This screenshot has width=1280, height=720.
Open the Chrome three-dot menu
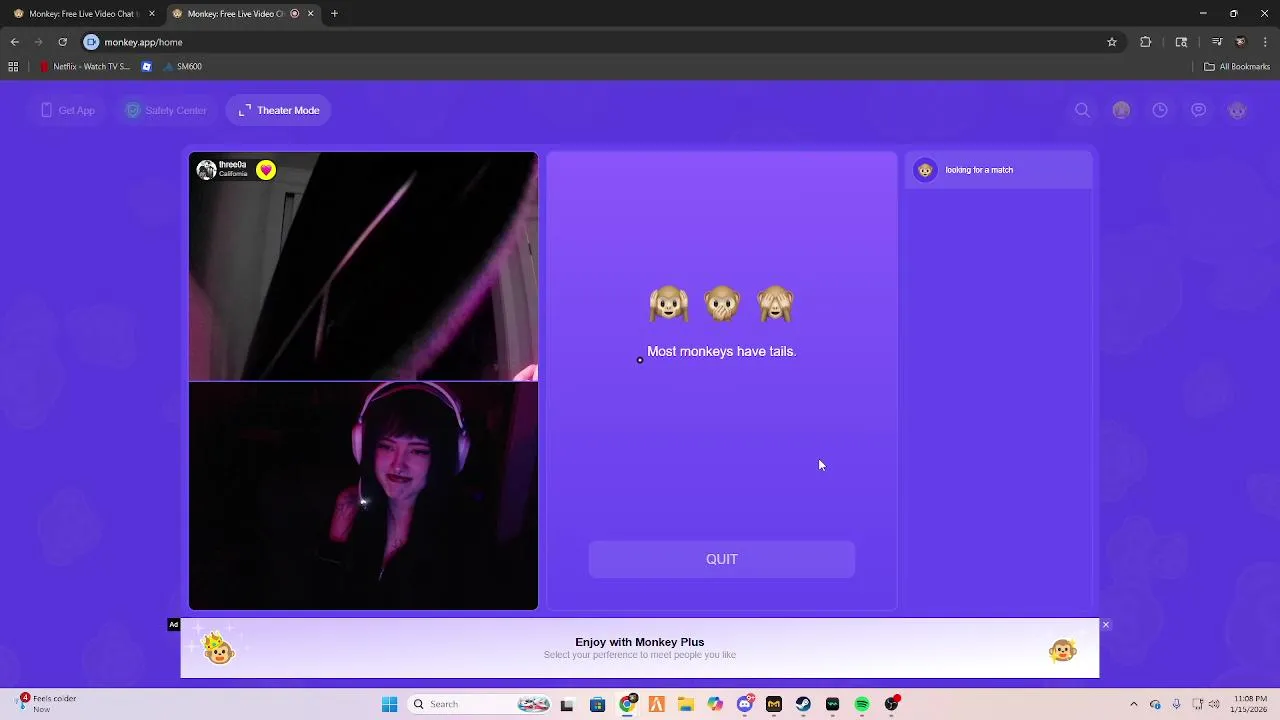pos(1266,42)
